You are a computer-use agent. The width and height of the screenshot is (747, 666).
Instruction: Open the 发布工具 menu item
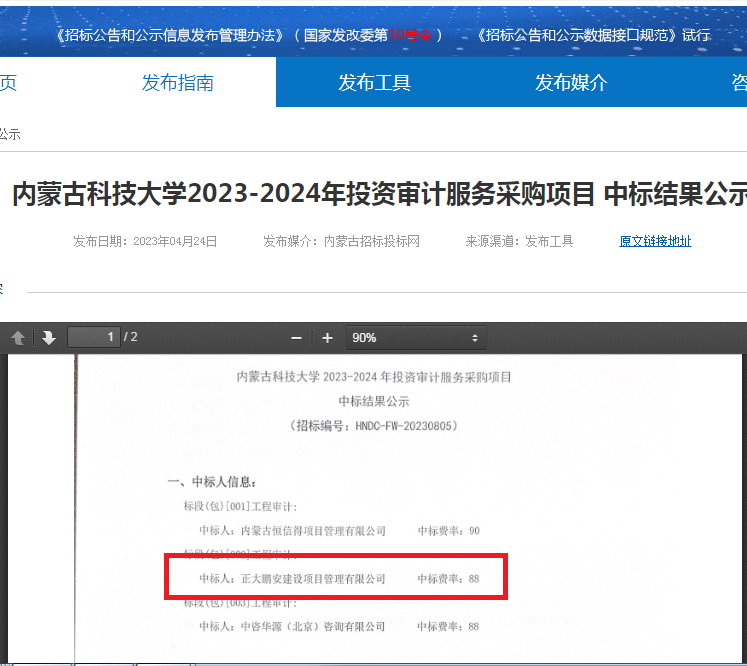click(374, 83)
